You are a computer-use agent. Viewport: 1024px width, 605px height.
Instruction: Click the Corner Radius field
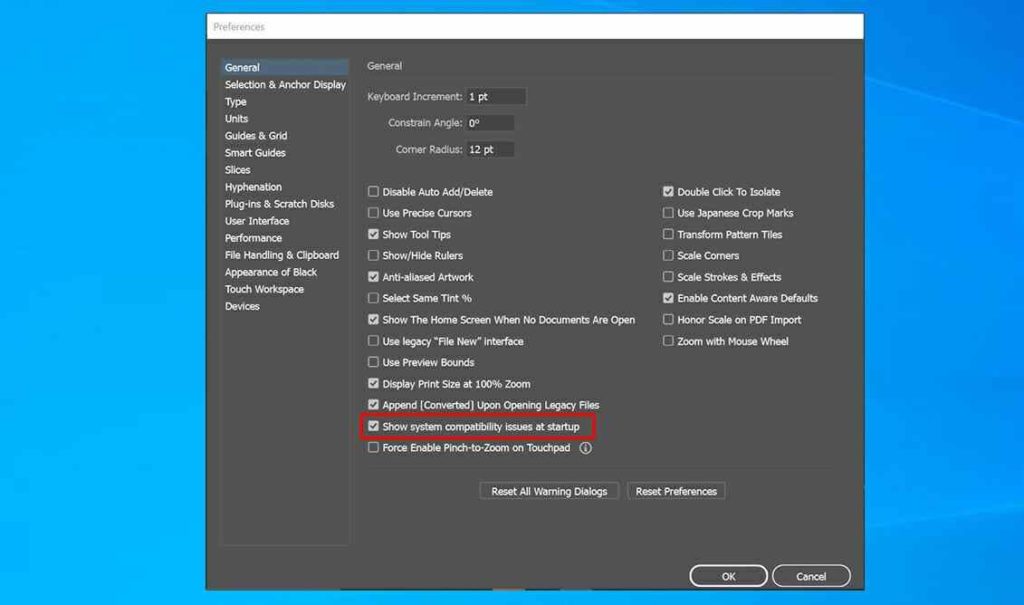pos(490,150)
